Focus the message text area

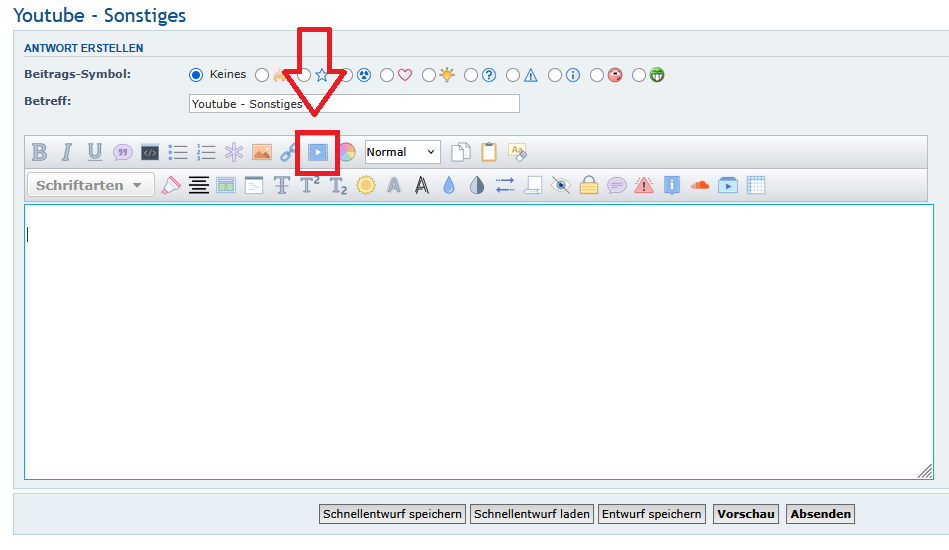[479, 342]
